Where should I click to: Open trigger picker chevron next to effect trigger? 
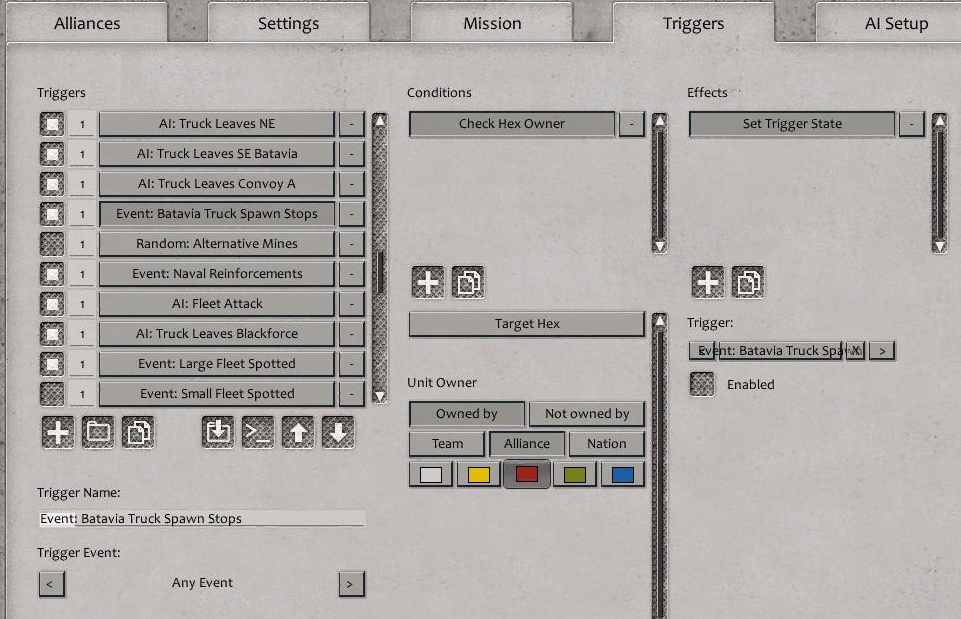click(879, 350)
